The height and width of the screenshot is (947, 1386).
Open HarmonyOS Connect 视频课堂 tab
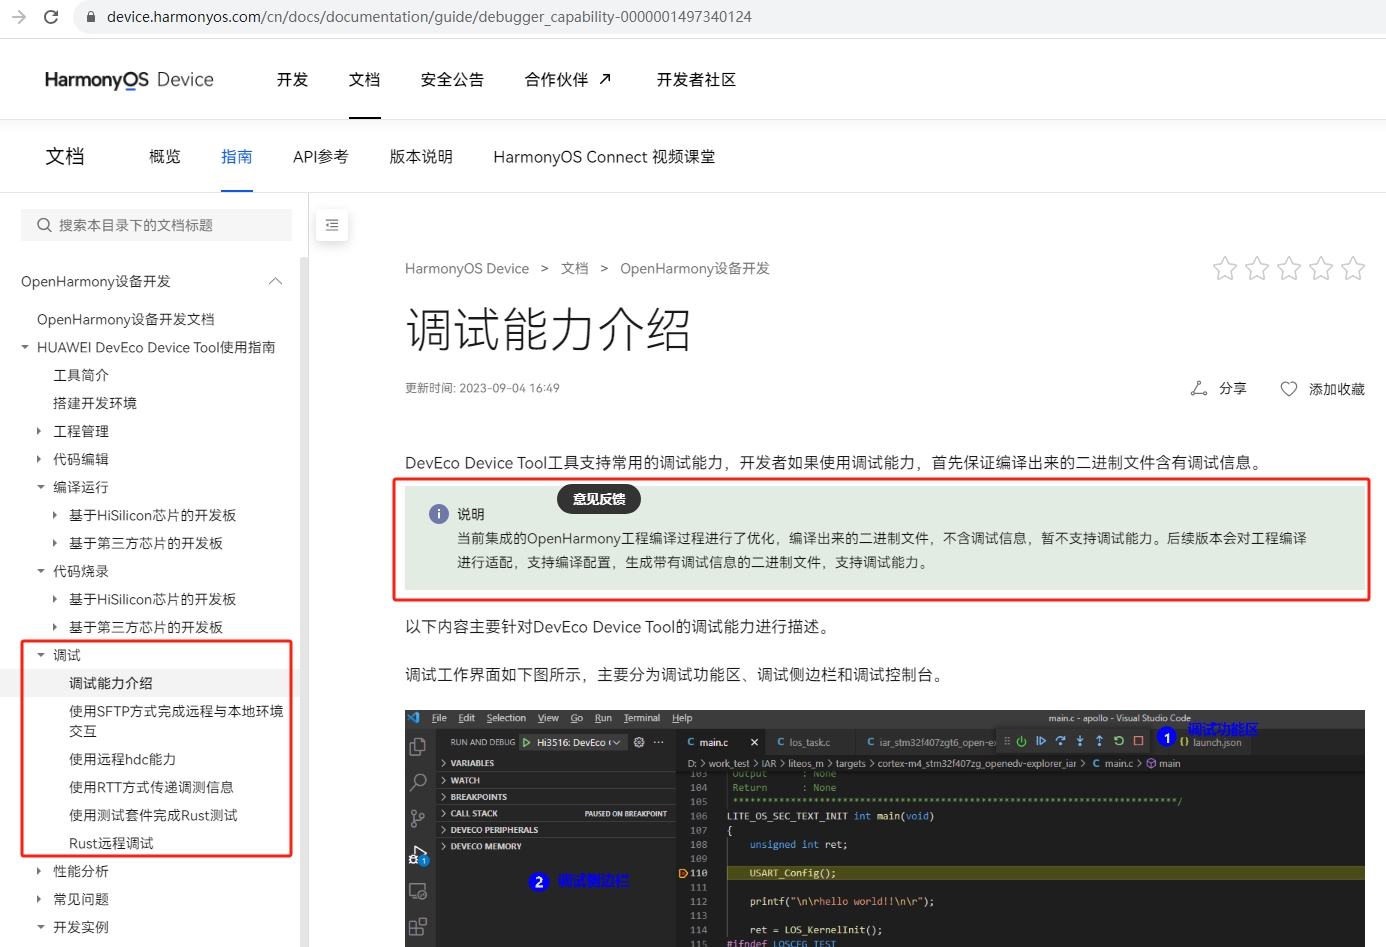coord(604,157)
